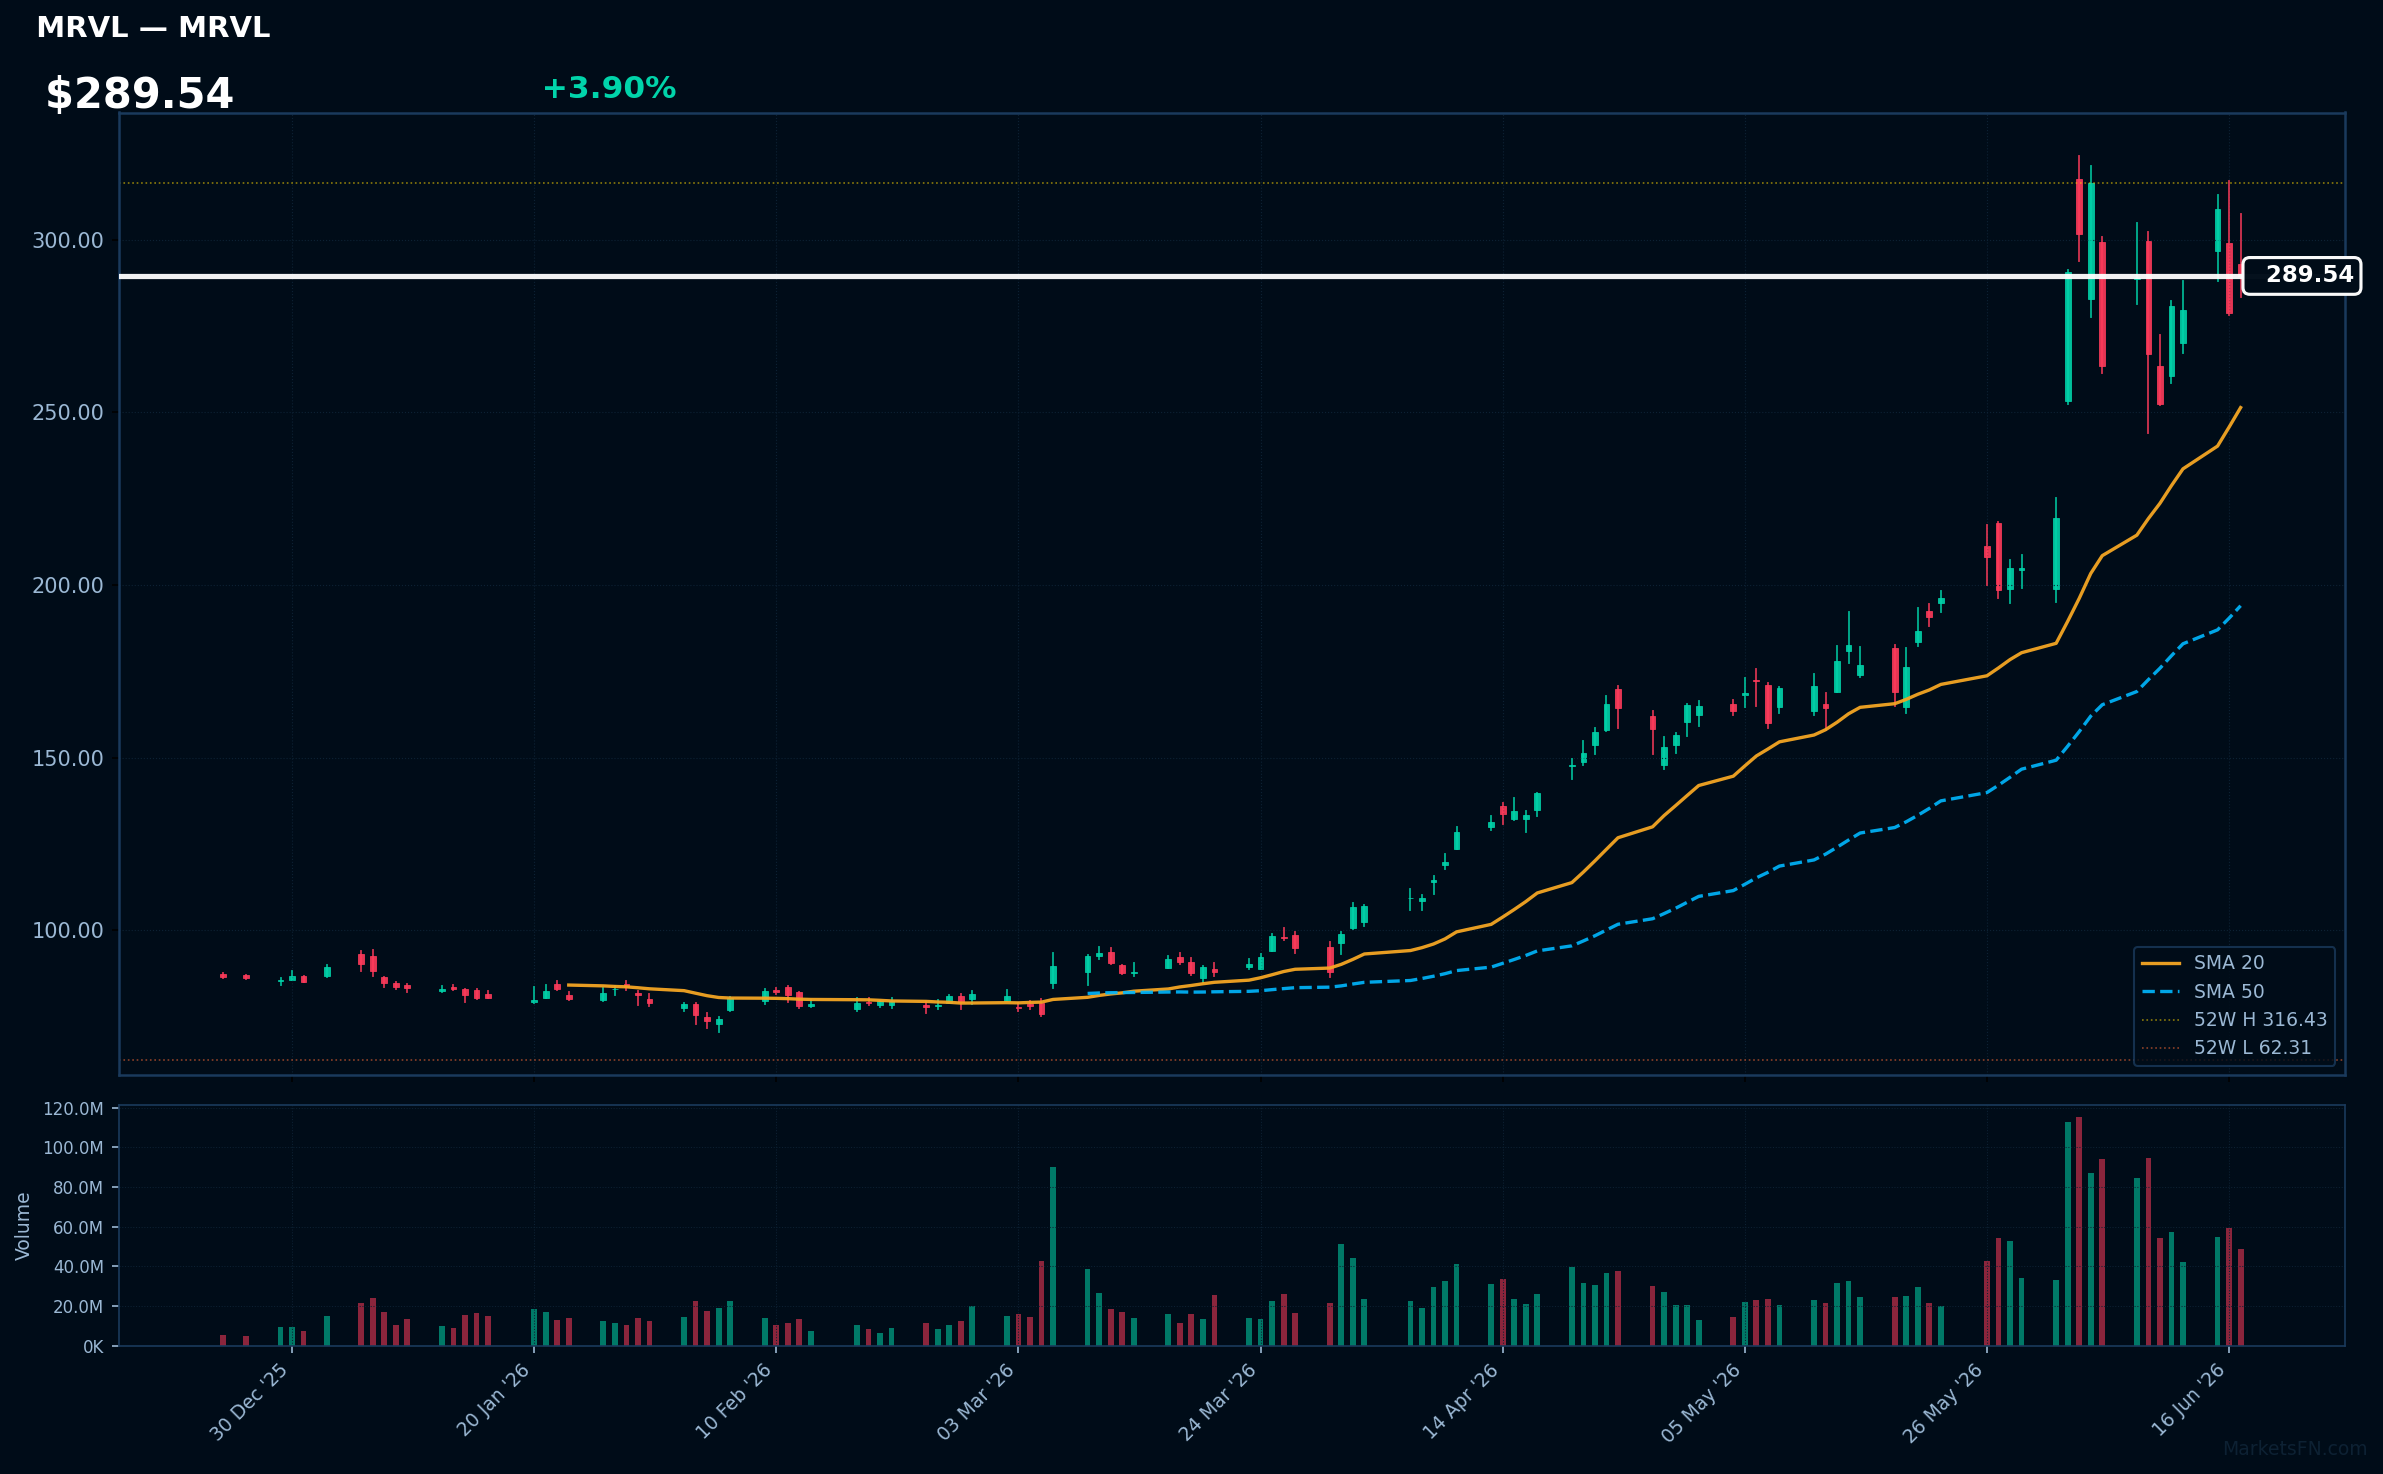This screenshot has width=2383, height=1474.
Task: Click the 24 Mar '26 date label
Action: (1217, 1402)
